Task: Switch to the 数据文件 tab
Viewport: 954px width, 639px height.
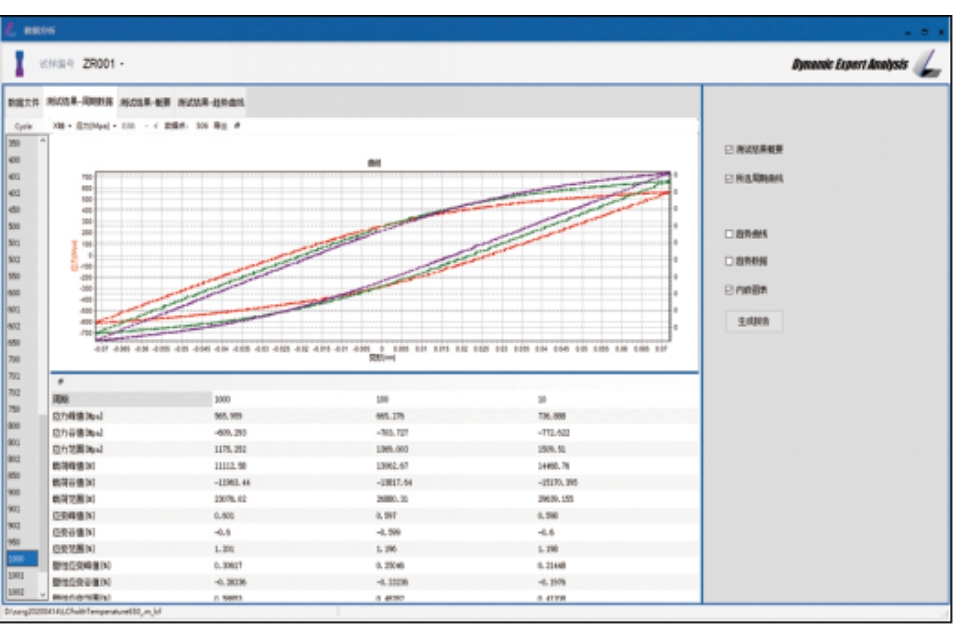Action: point(23,102)
